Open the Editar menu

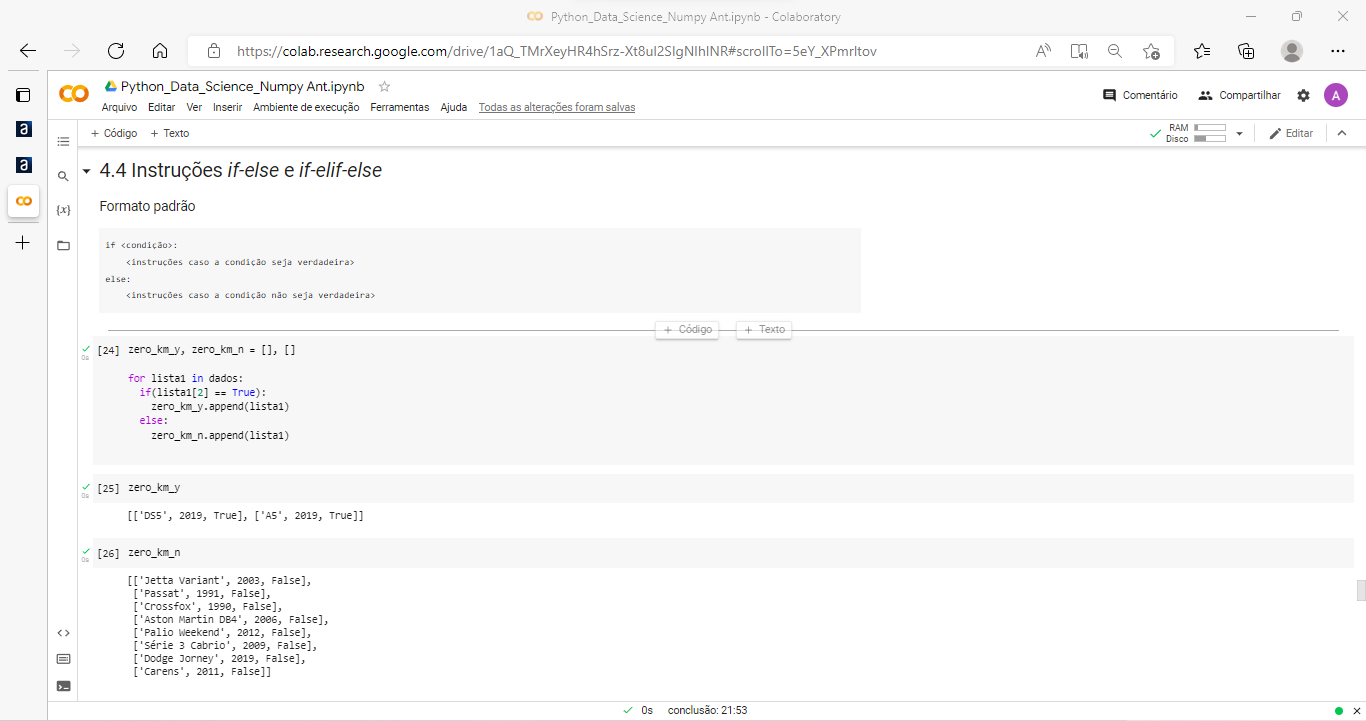tap(161, 107)
